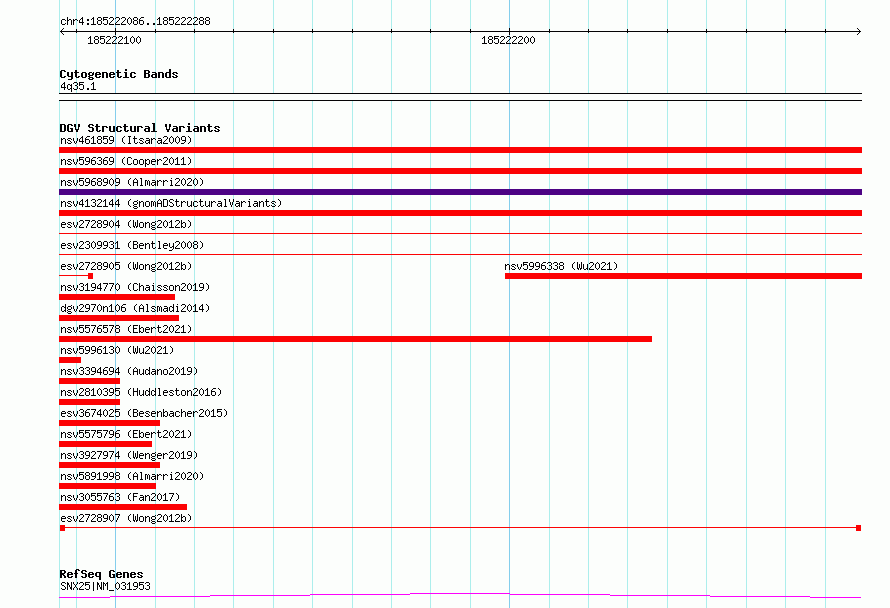
Task: Open the esv2309931 (Bentley2008) label
Action: tap(132, 245)
